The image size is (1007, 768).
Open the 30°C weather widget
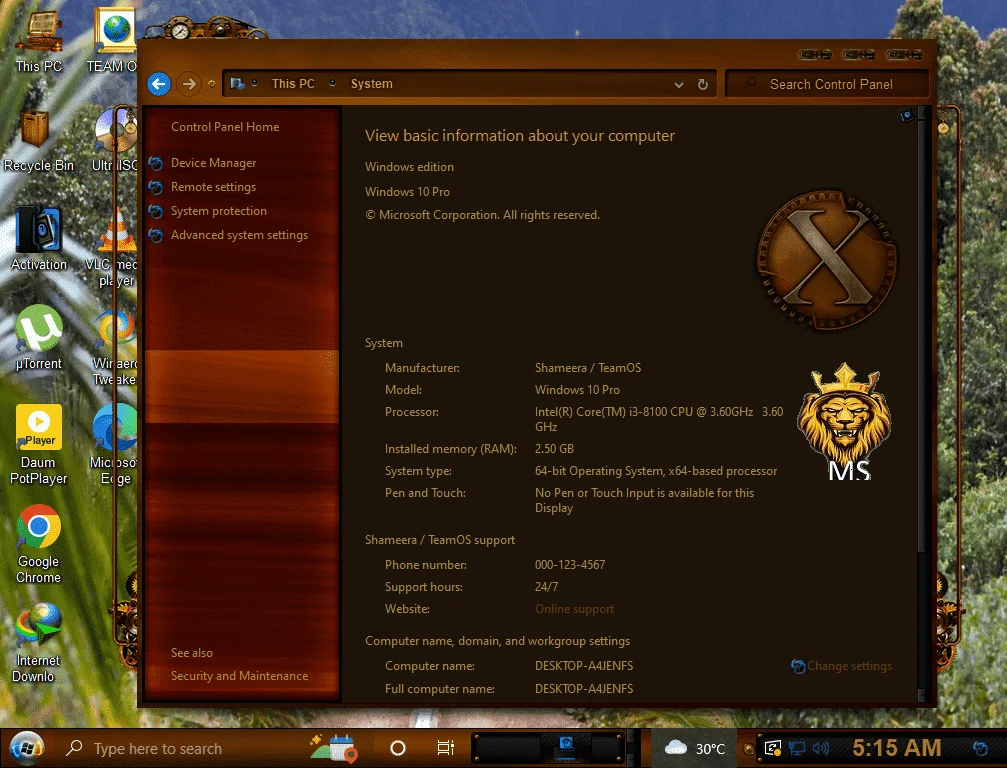pyautogui.click(x=694, y=749)
